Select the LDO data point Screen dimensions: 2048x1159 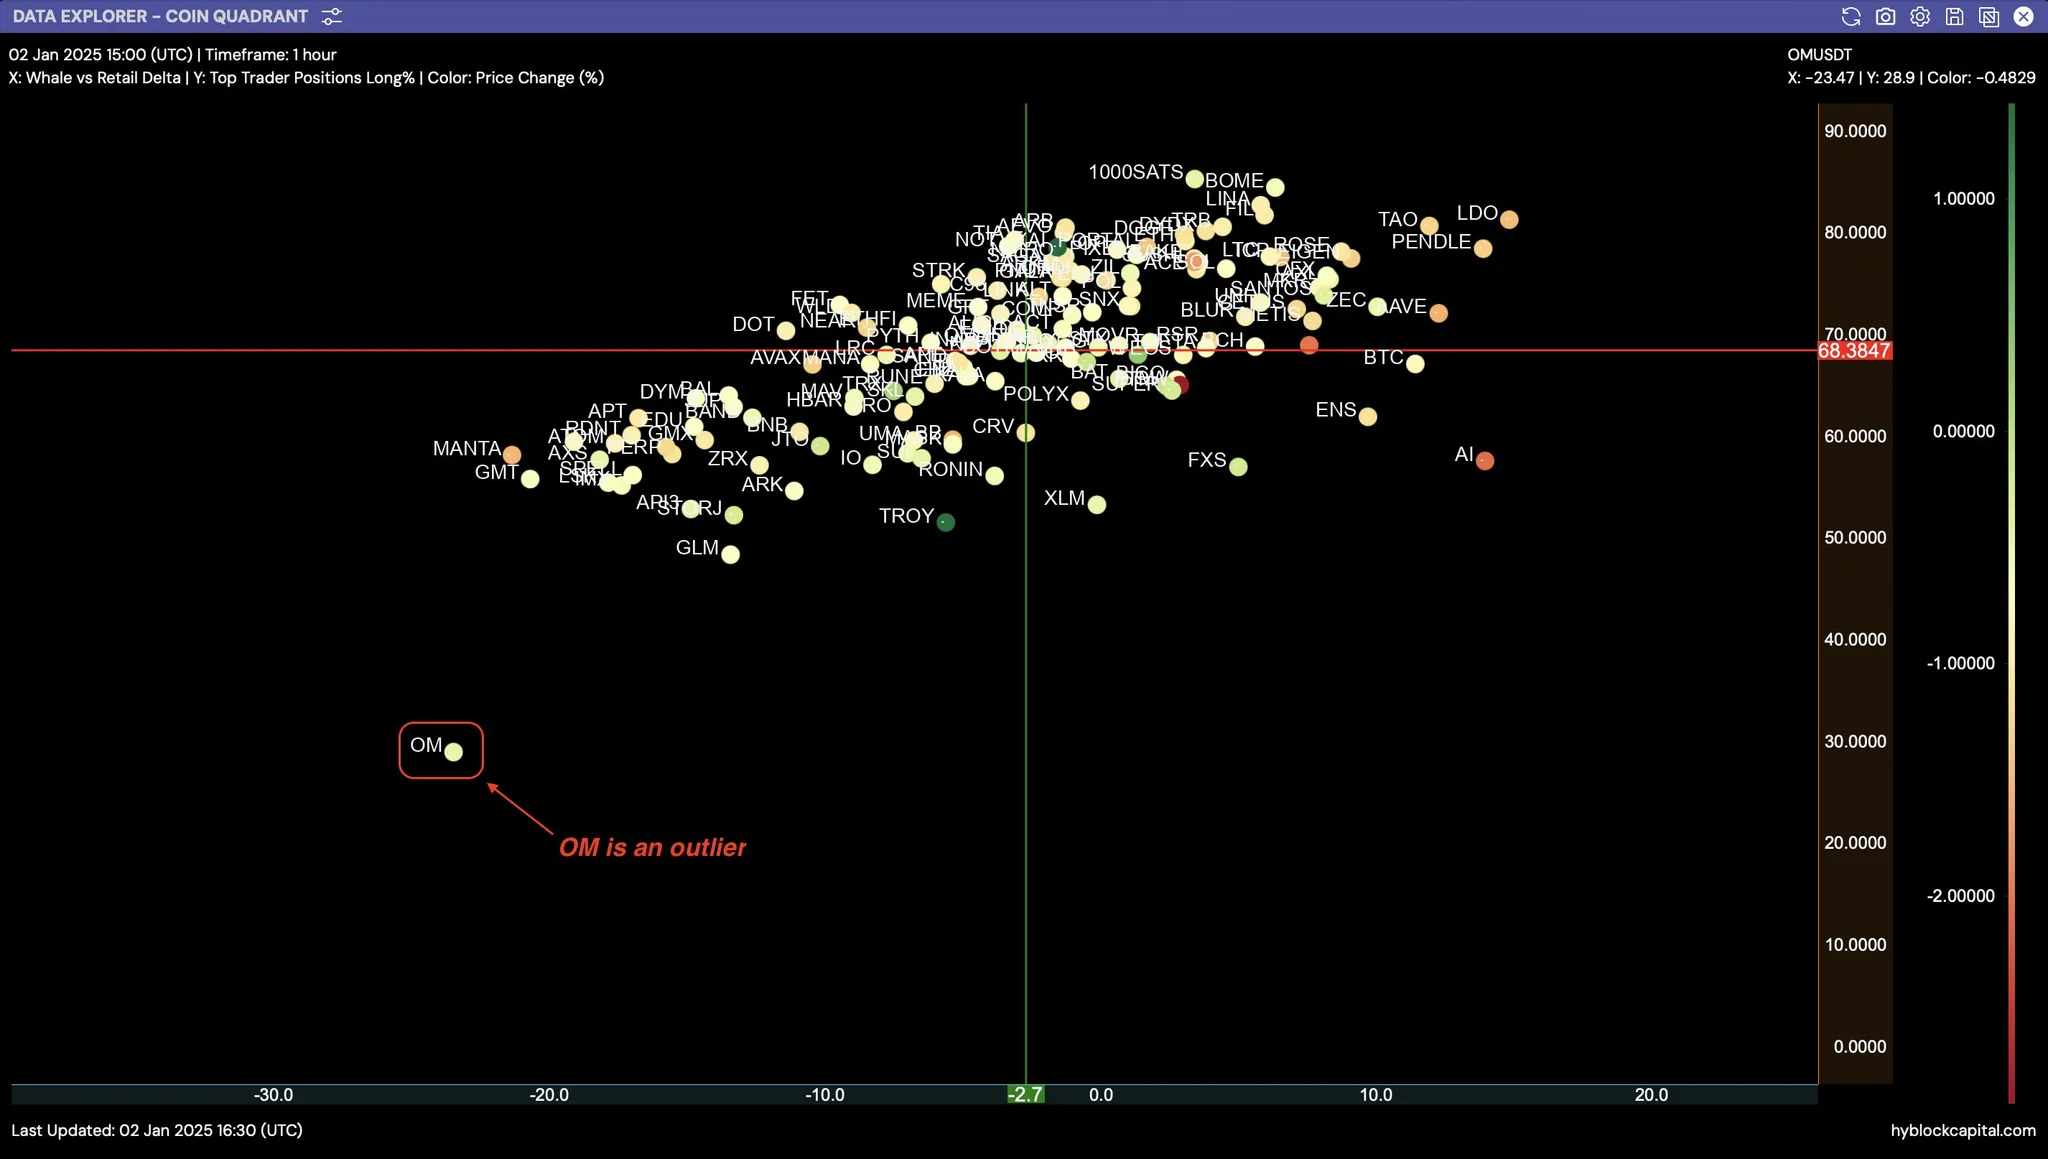tap(1509, 219)
